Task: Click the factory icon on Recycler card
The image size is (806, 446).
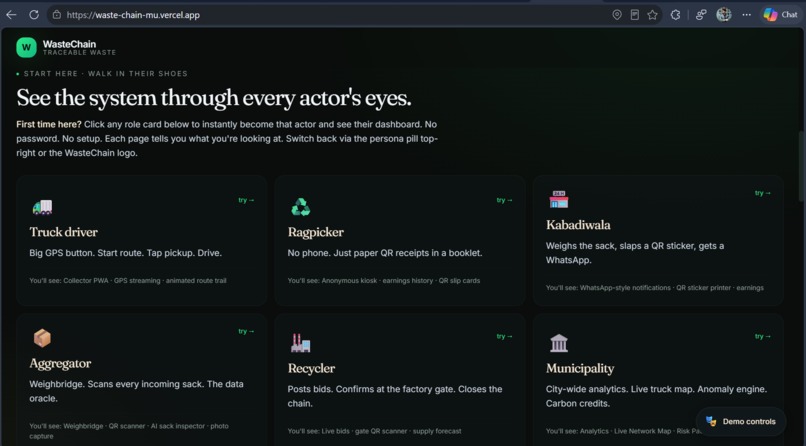Action: 301,343
